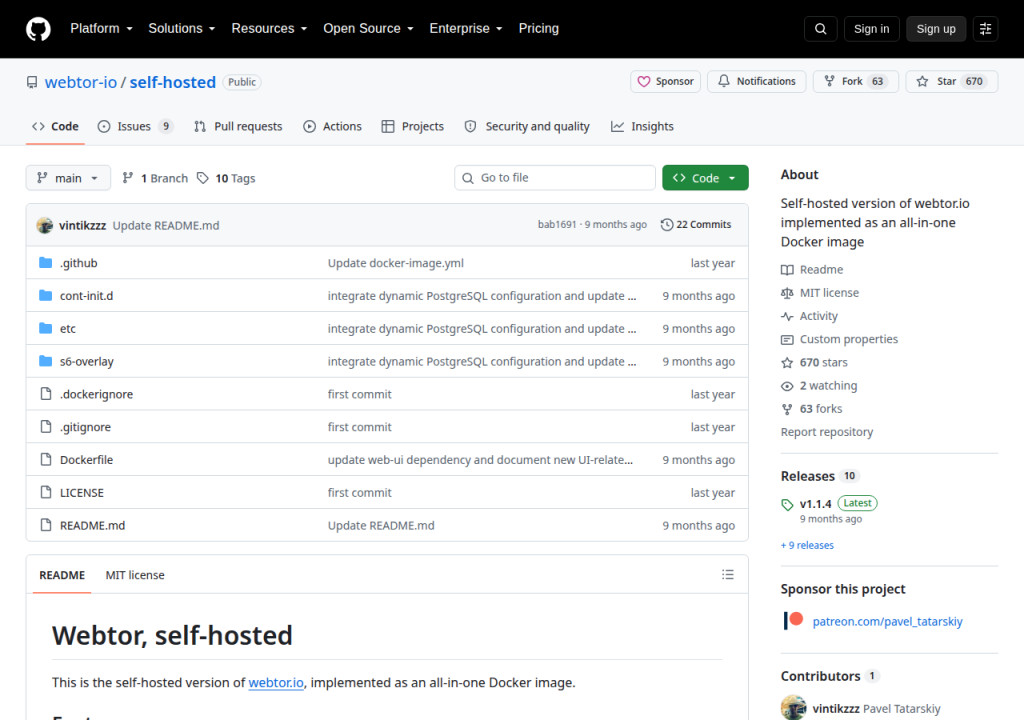Expand the Enterprise menu
Image resolution: width=1024 pixels, height=720 pixels.
point(466,29)
